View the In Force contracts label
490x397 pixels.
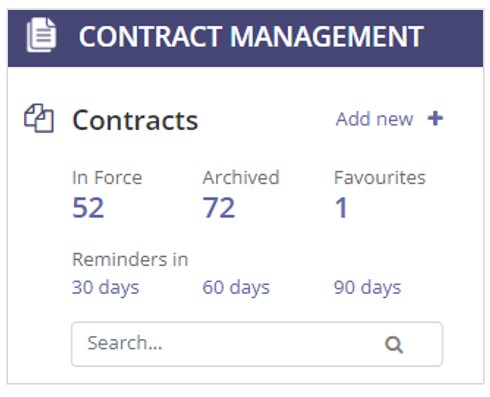(x=107, y=177)
